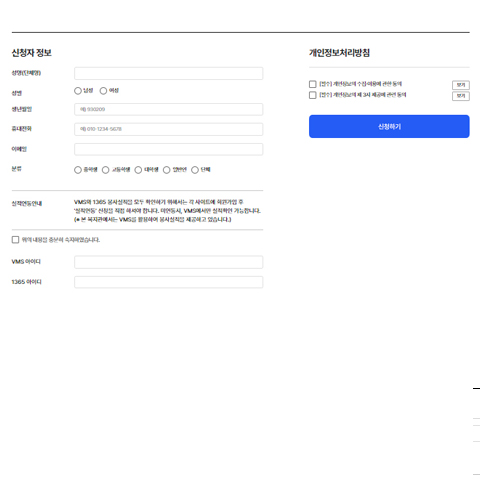Click the 성명(단체명) name input field
Viewport: 480px width, 480px height.
(x=168, y=73)
